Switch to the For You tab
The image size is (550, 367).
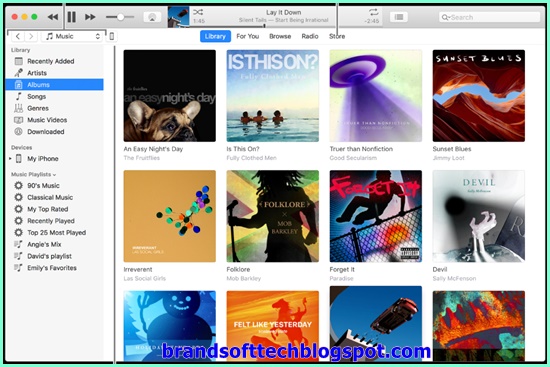tap(248, 36)
